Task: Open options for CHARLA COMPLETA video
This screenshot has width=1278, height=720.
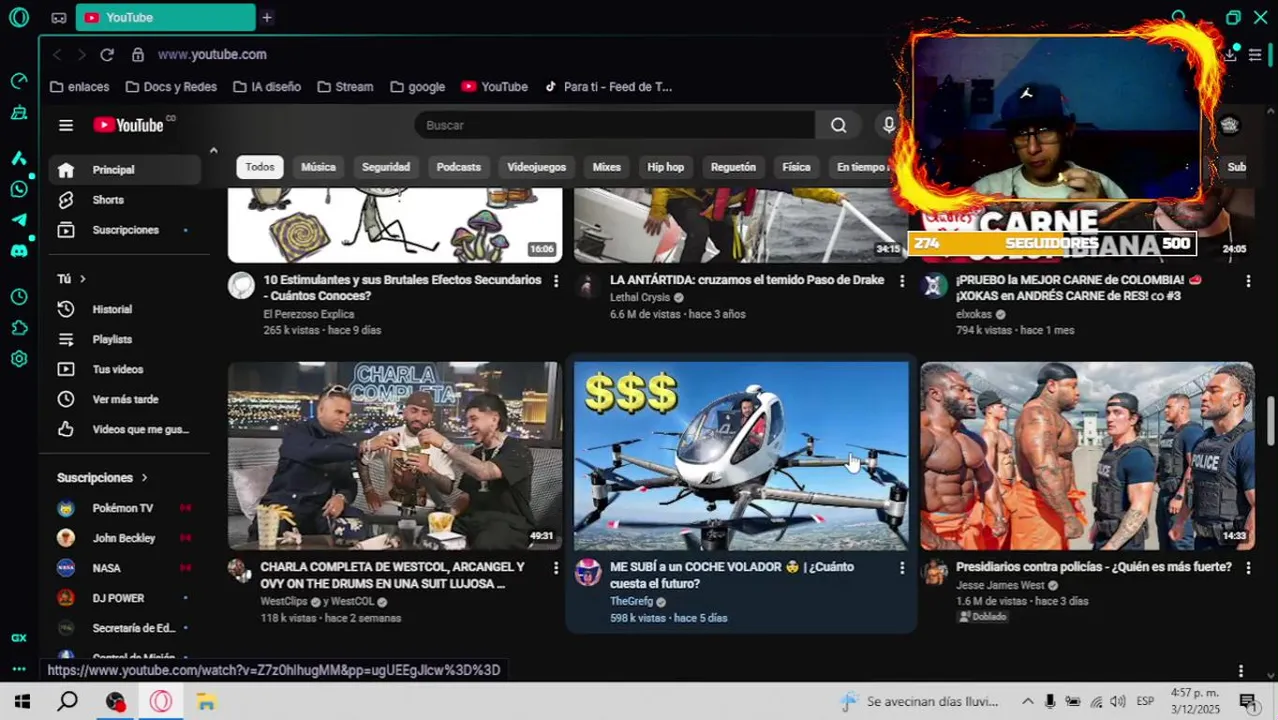Action: pyautogui.click(x=556, y=568)
